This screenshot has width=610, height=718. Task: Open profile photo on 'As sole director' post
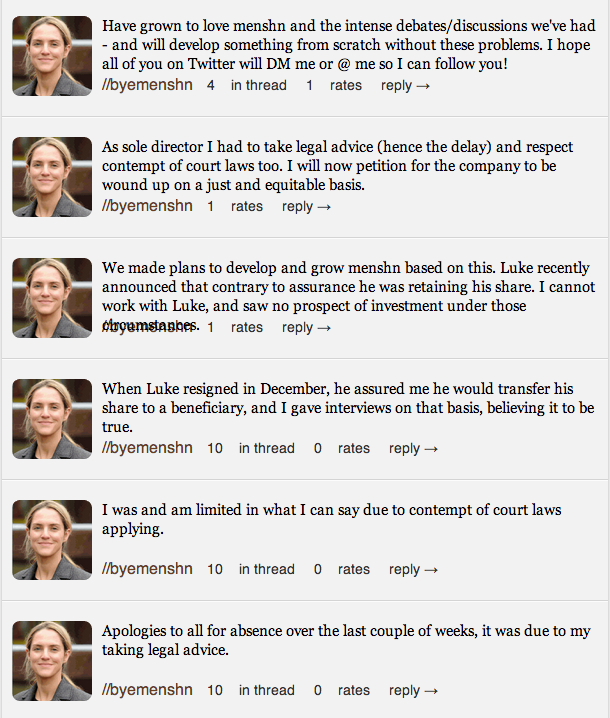[51, 177]
